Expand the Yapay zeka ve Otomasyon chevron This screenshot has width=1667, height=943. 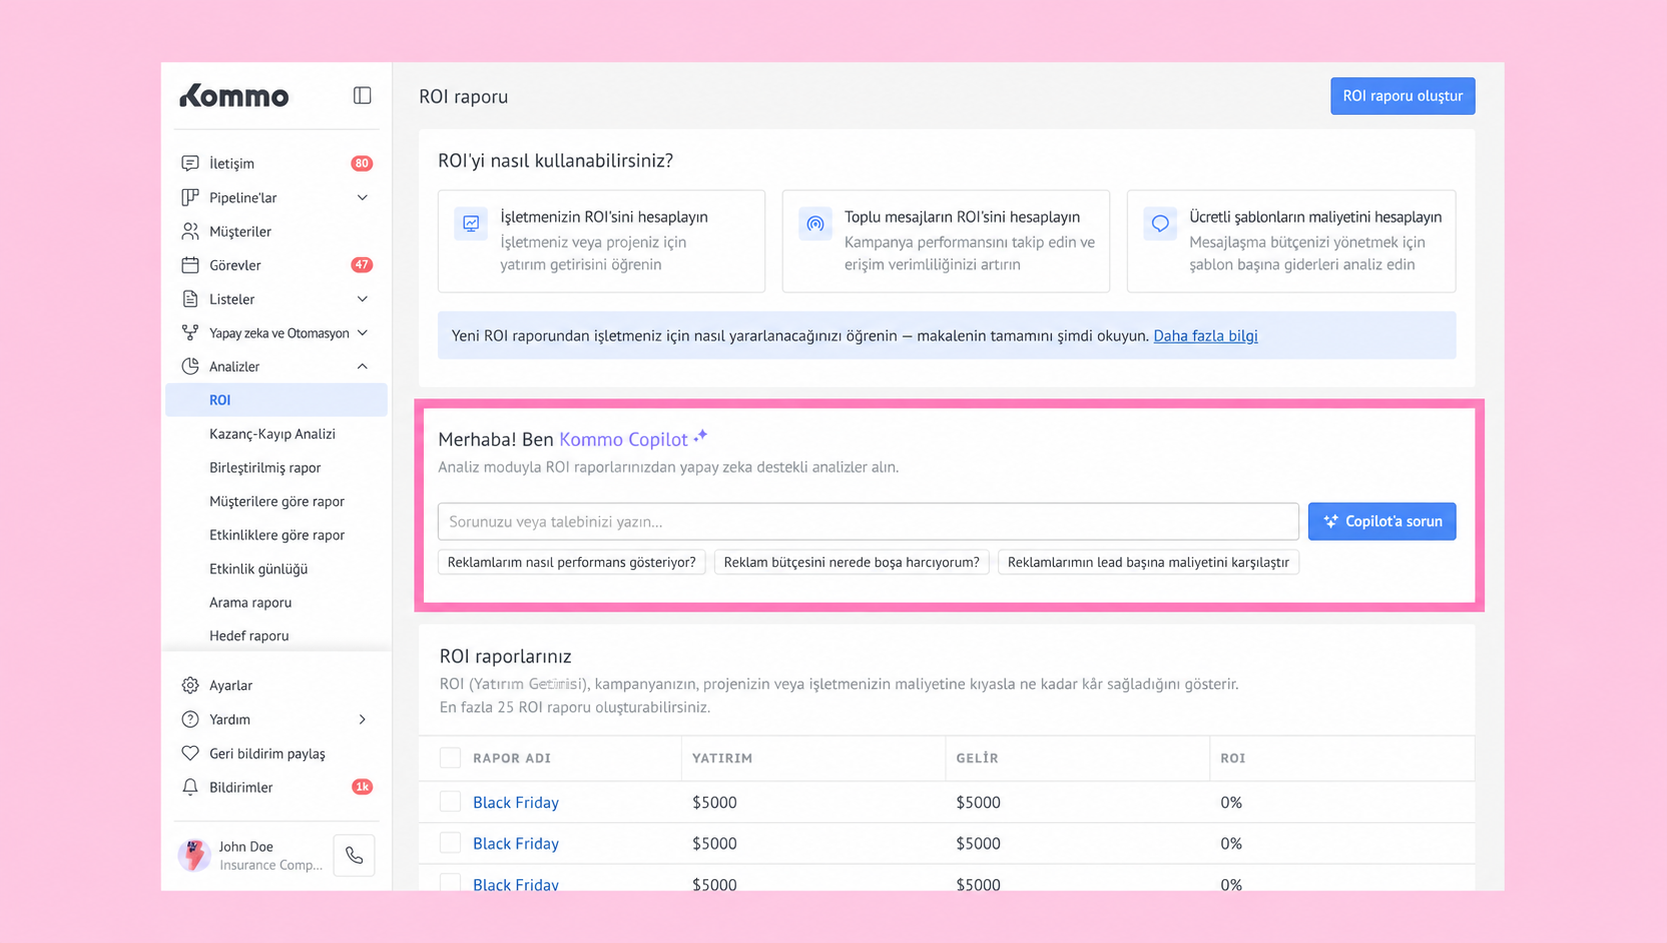362,333
